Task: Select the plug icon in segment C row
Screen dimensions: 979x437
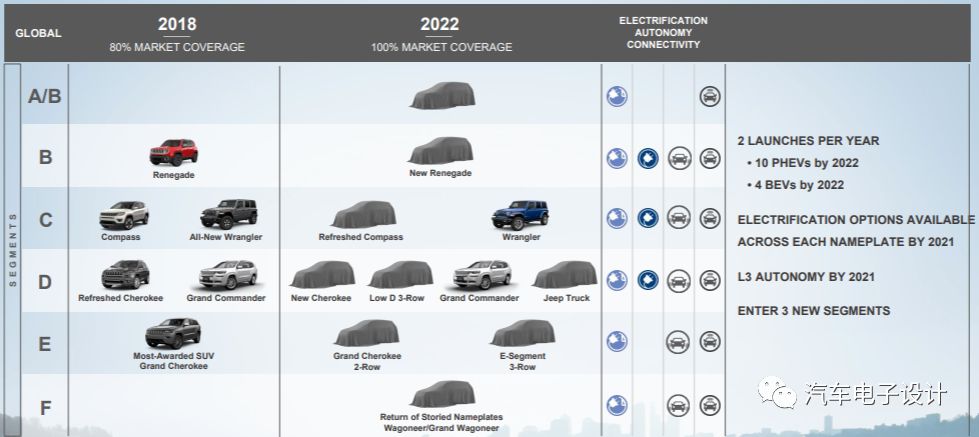Action: coord(648,218)
